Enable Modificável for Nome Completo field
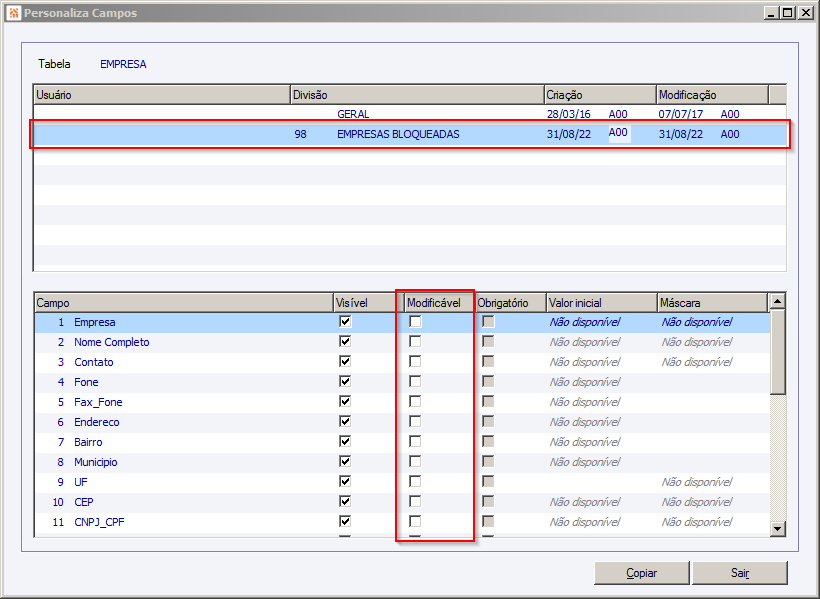Viewport: 820px width, 599px height. point(415,341)
